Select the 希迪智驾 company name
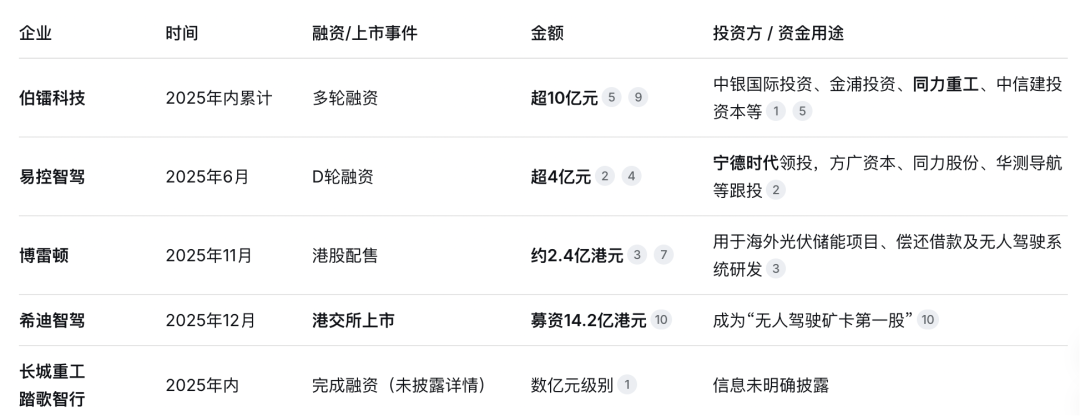This screenshot has height=416, width=1080. (52, 320)
